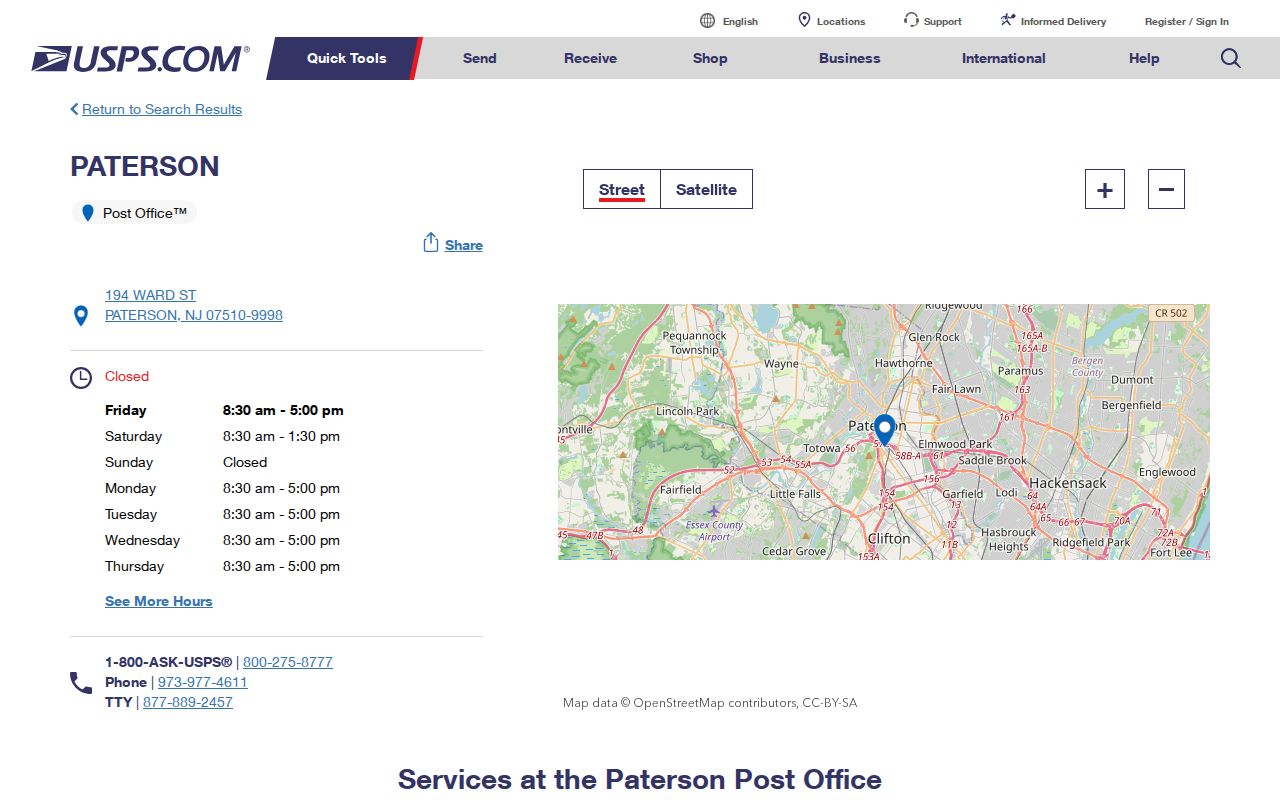Call 800-275-8777 number link
This screenshot has width=1280, height=800.
point(288,662)
